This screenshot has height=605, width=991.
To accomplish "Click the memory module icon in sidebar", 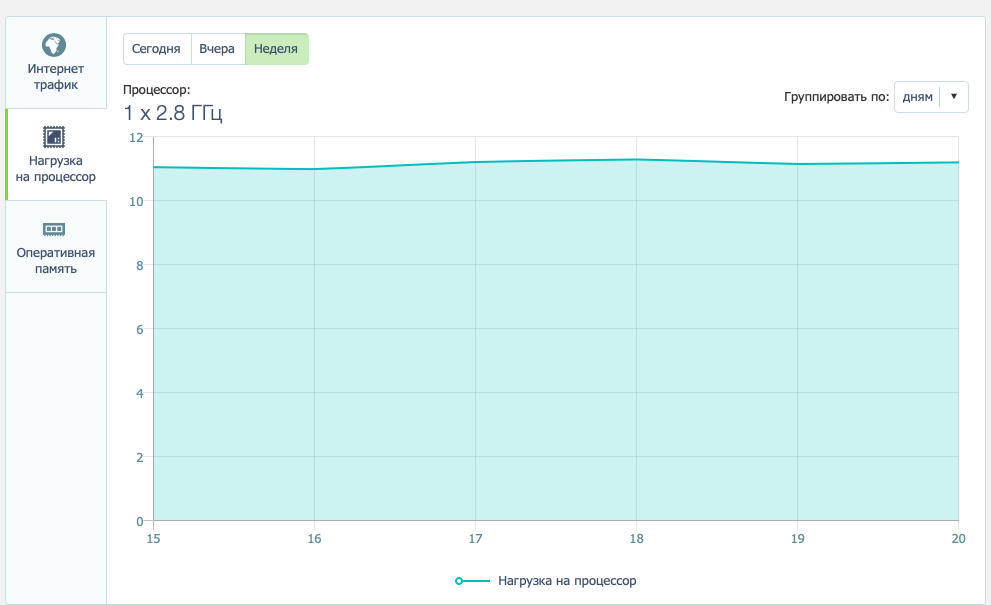I will [x=54, y=229].
